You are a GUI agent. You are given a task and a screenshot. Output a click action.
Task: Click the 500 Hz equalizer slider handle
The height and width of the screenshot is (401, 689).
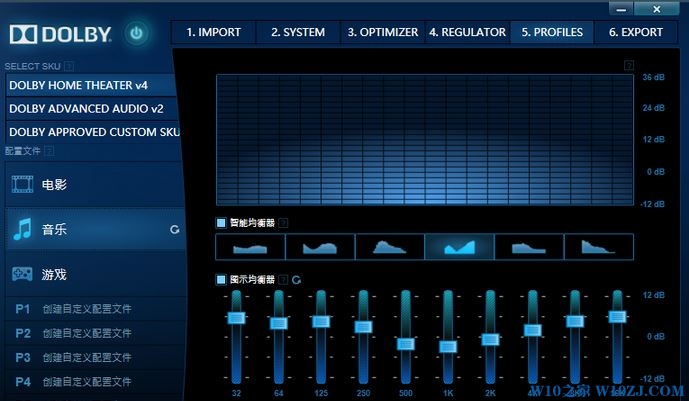tap(406, 343)
